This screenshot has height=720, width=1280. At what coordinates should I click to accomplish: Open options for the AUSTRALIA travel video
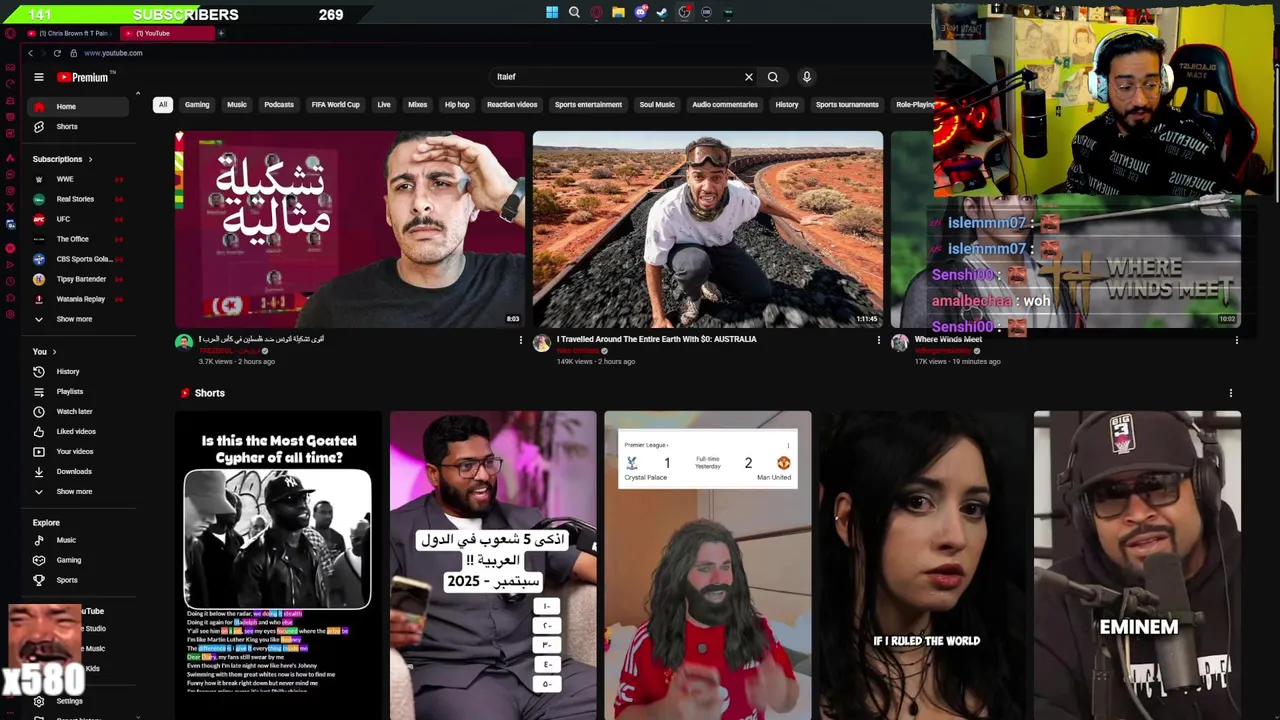pyautogui.click(x=879, y=340)
